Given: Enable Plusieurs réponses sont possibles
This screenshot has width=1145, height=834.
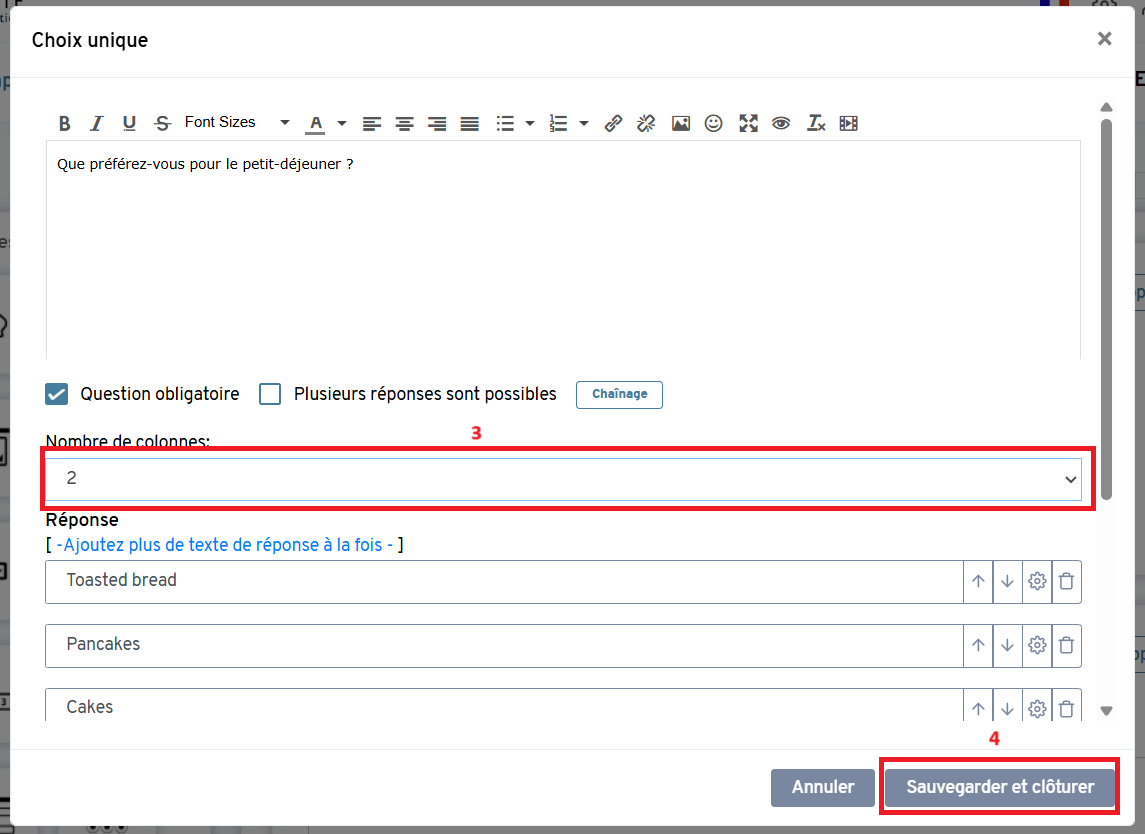Looking at the screenshot, I should [270, 394].
